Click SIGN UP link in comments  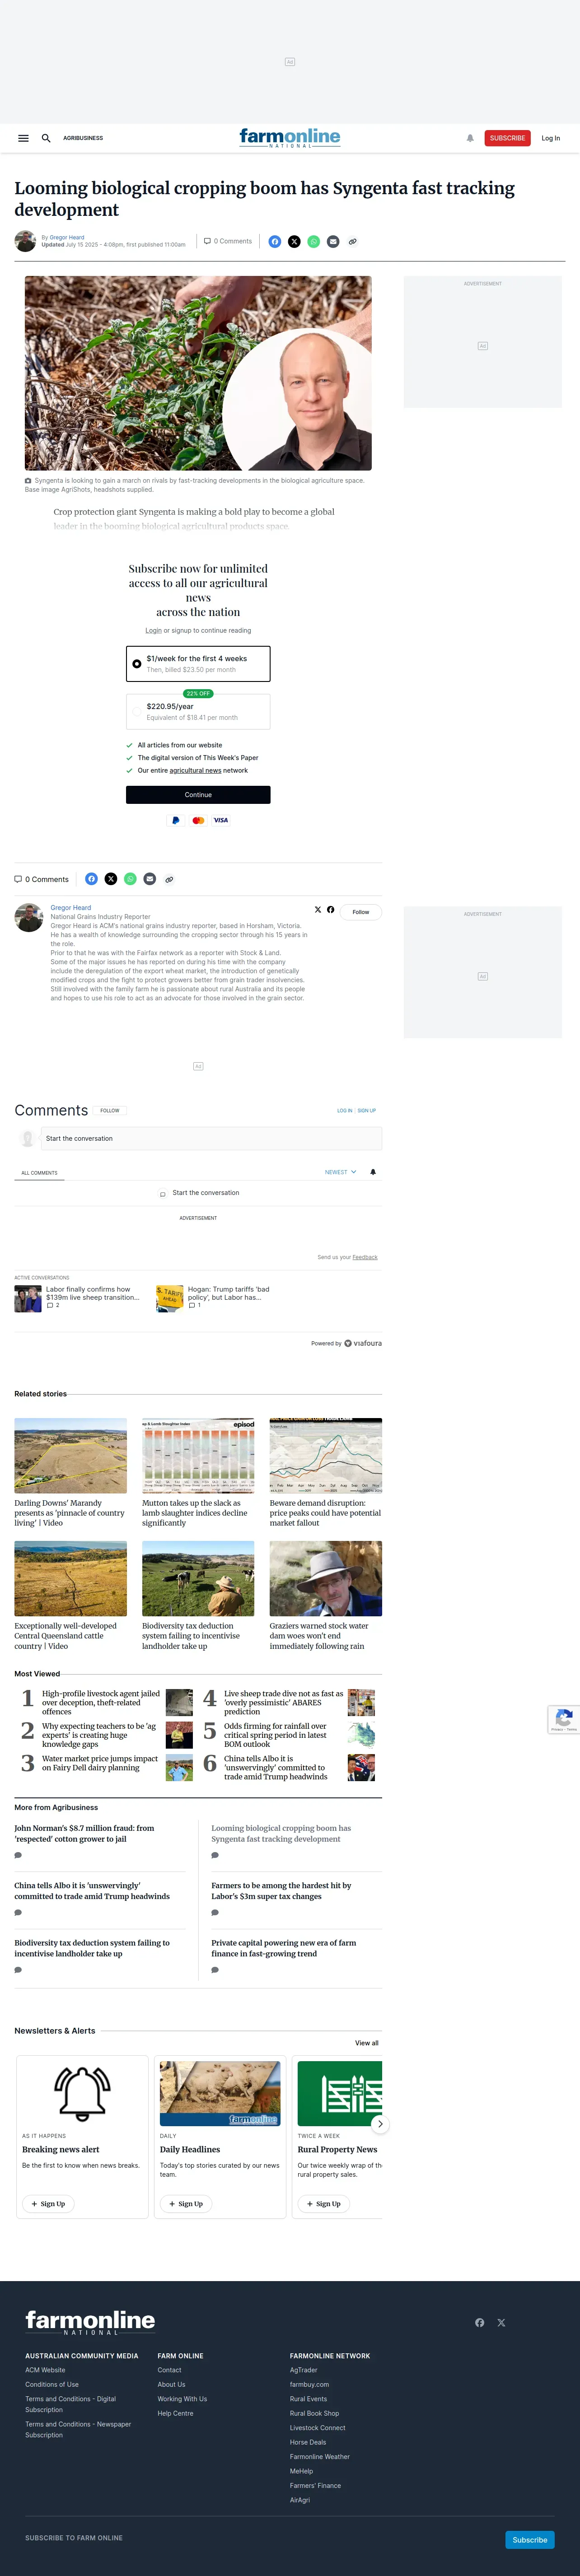[366, 1111]
